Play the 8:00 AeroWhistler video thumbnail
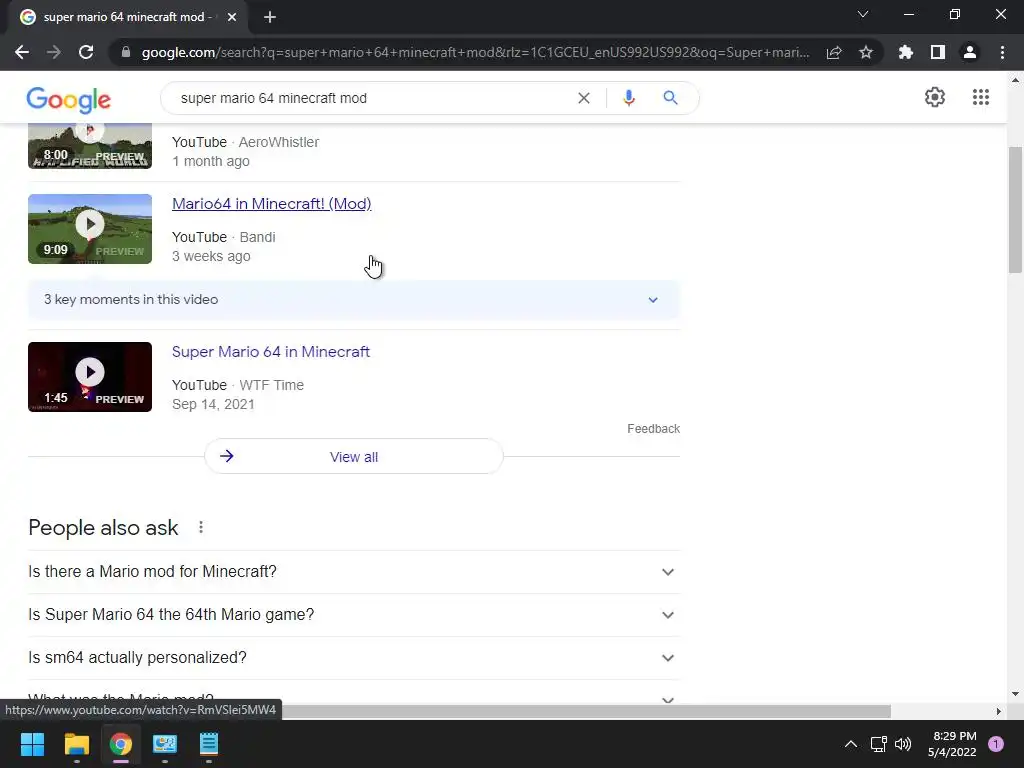This screenshot has height=768, width=1024. (90, 146)
